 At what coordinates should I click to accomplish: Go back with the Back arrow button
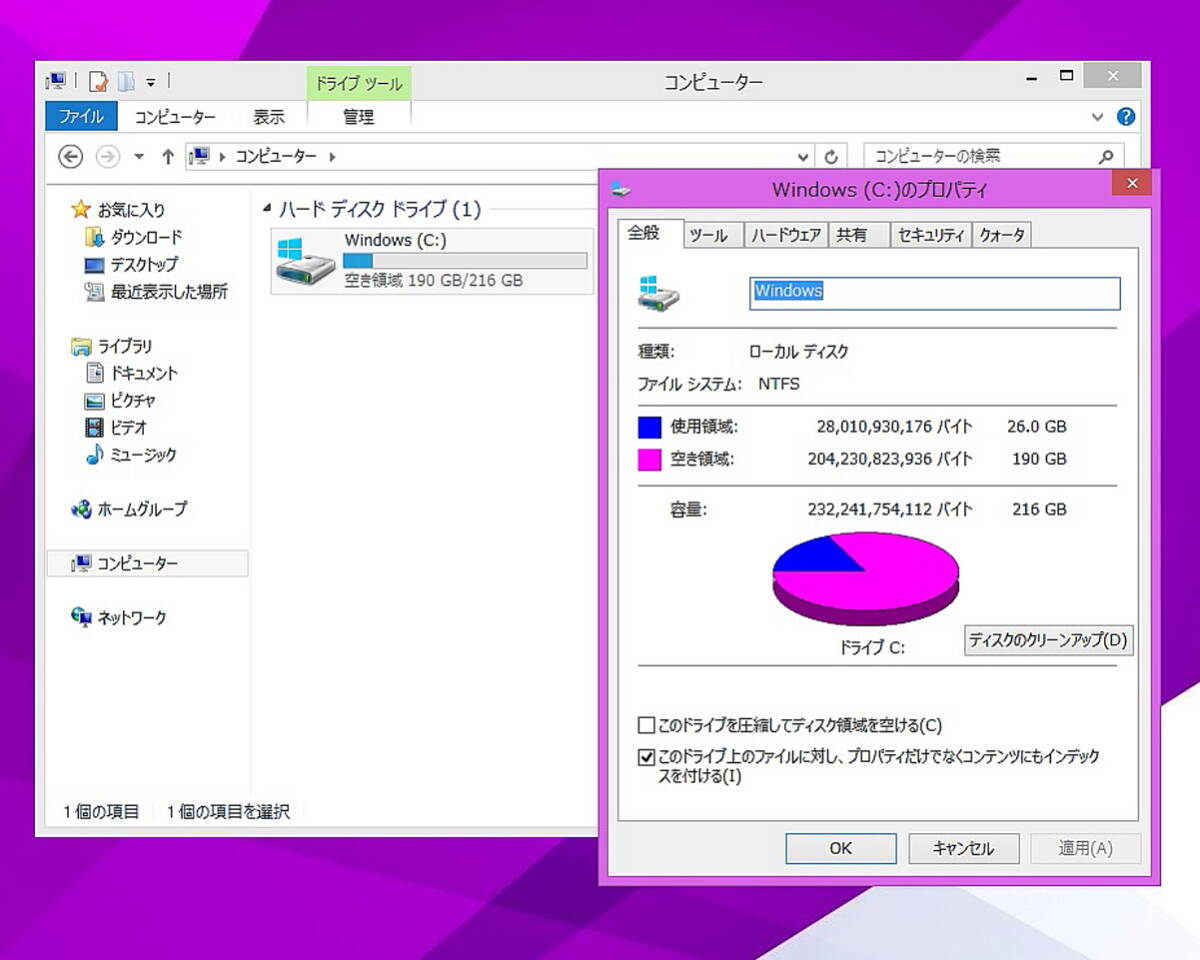point(70,156)
